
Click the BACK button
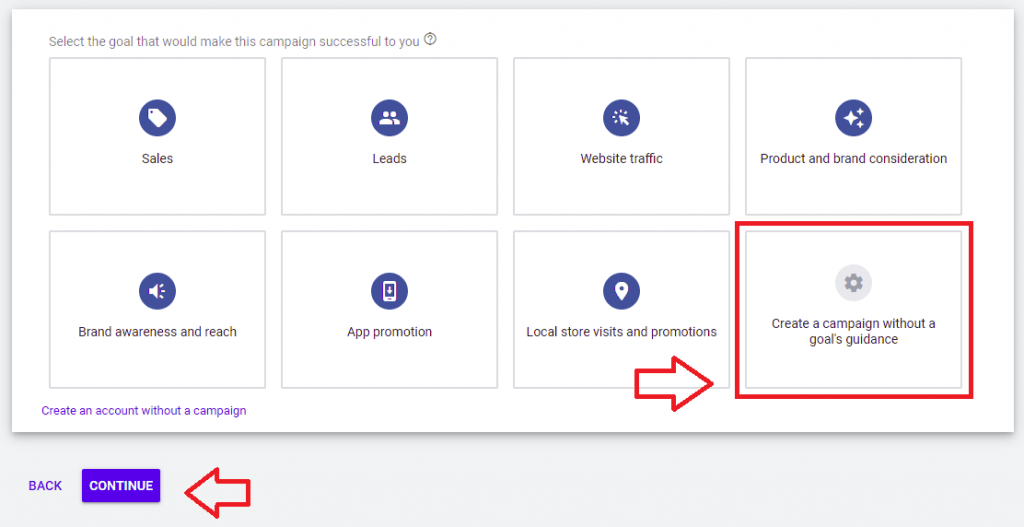[45, 486]
